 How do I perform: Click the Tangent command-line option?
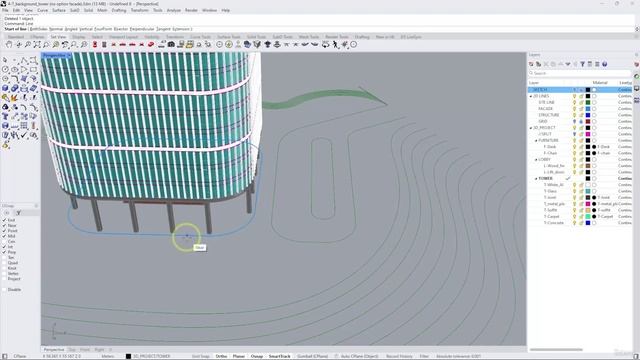pos(163,29)
